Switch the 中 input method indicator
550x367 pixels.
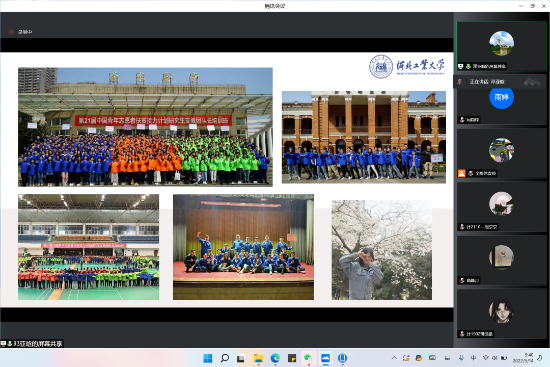coord(473,358)
